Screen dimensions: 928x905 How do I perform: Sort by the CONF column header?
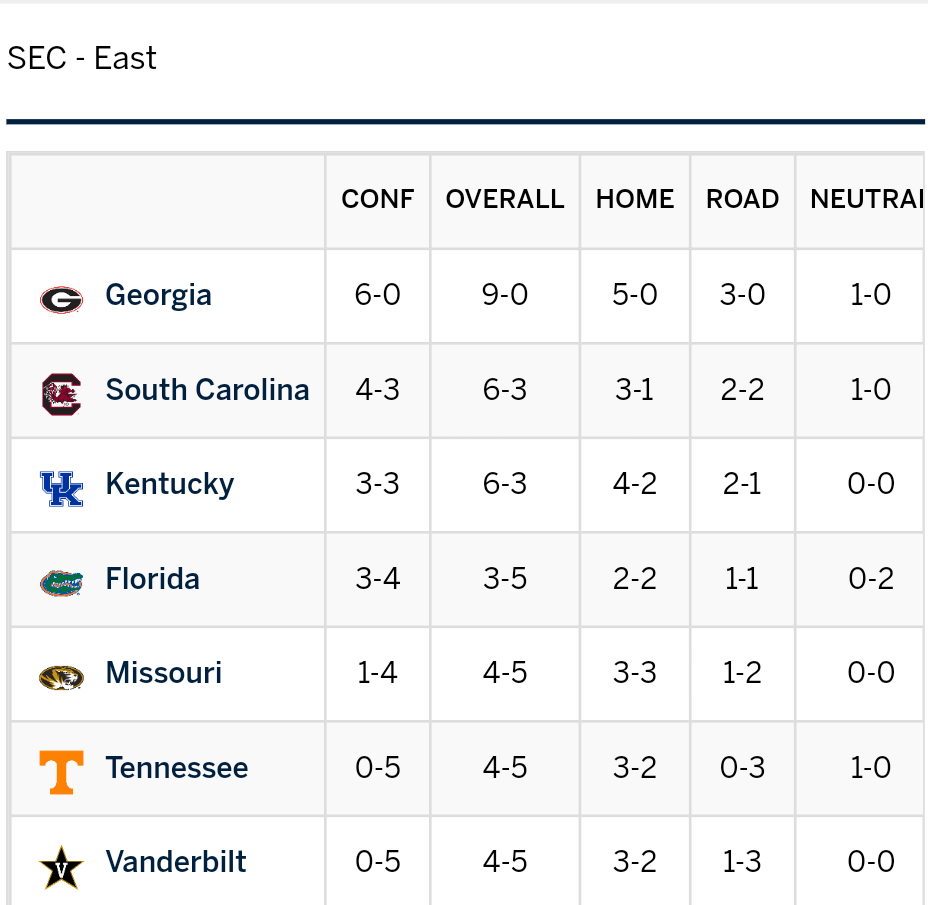click(377, 199)
